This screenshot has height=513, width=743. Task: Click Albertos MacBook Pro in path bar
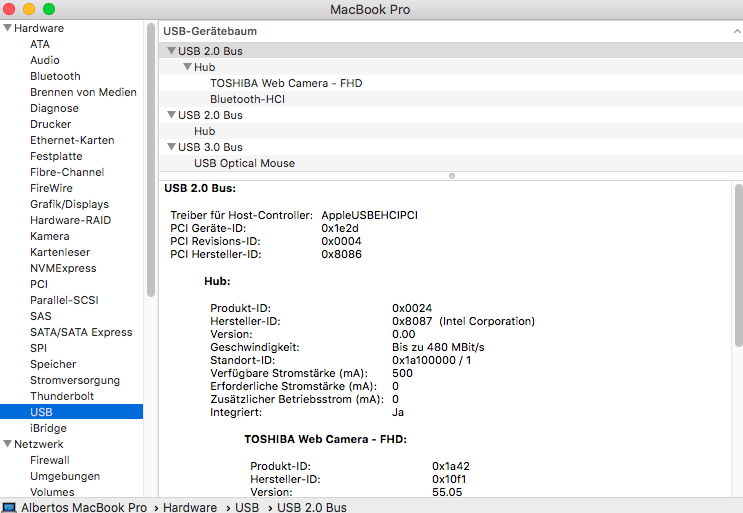click(84, 507)
